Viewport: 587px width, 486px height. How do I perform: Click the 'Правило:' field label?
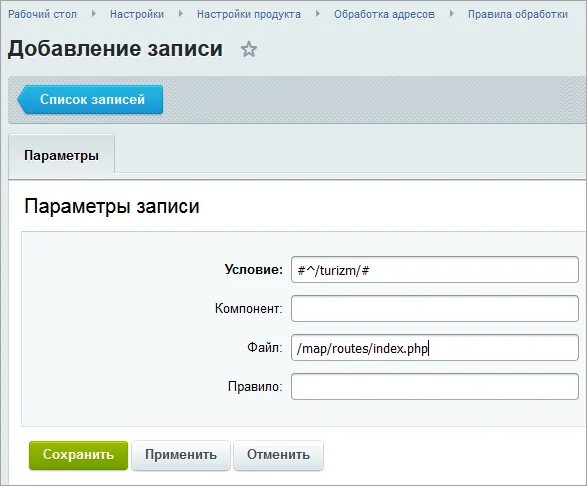click(x=255, y=386)
